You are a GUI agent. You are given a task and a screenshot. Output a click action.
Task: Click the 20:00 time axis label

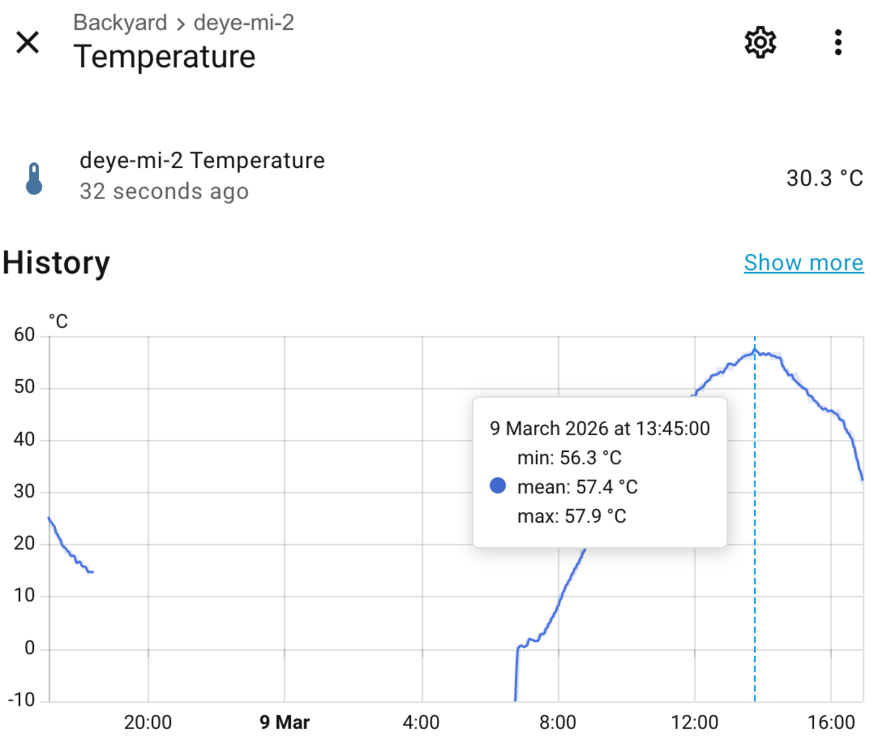coord(148,722)
